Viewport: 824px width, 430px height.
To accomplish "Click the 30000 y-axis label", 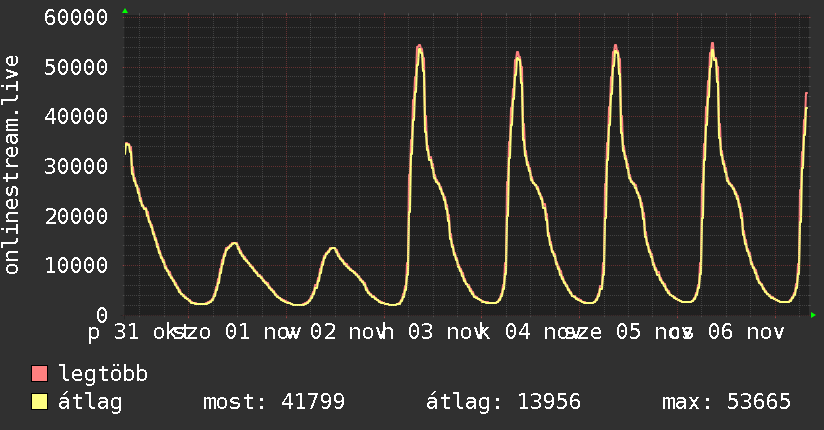I will (76, 167).
